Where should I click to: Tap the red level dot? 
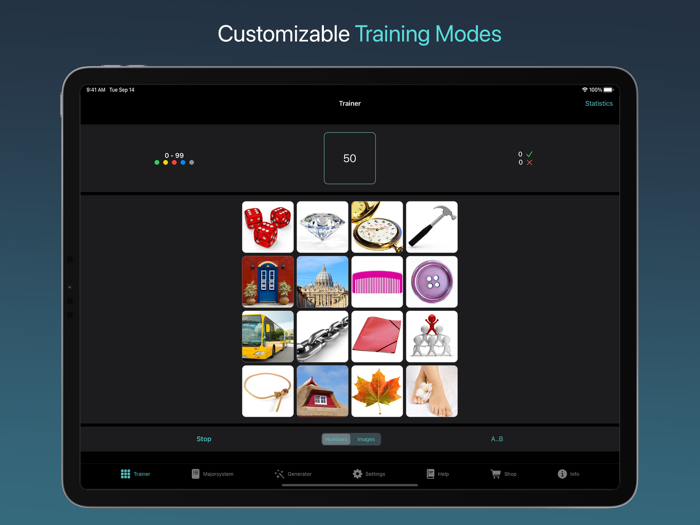(x=174, y=162)
